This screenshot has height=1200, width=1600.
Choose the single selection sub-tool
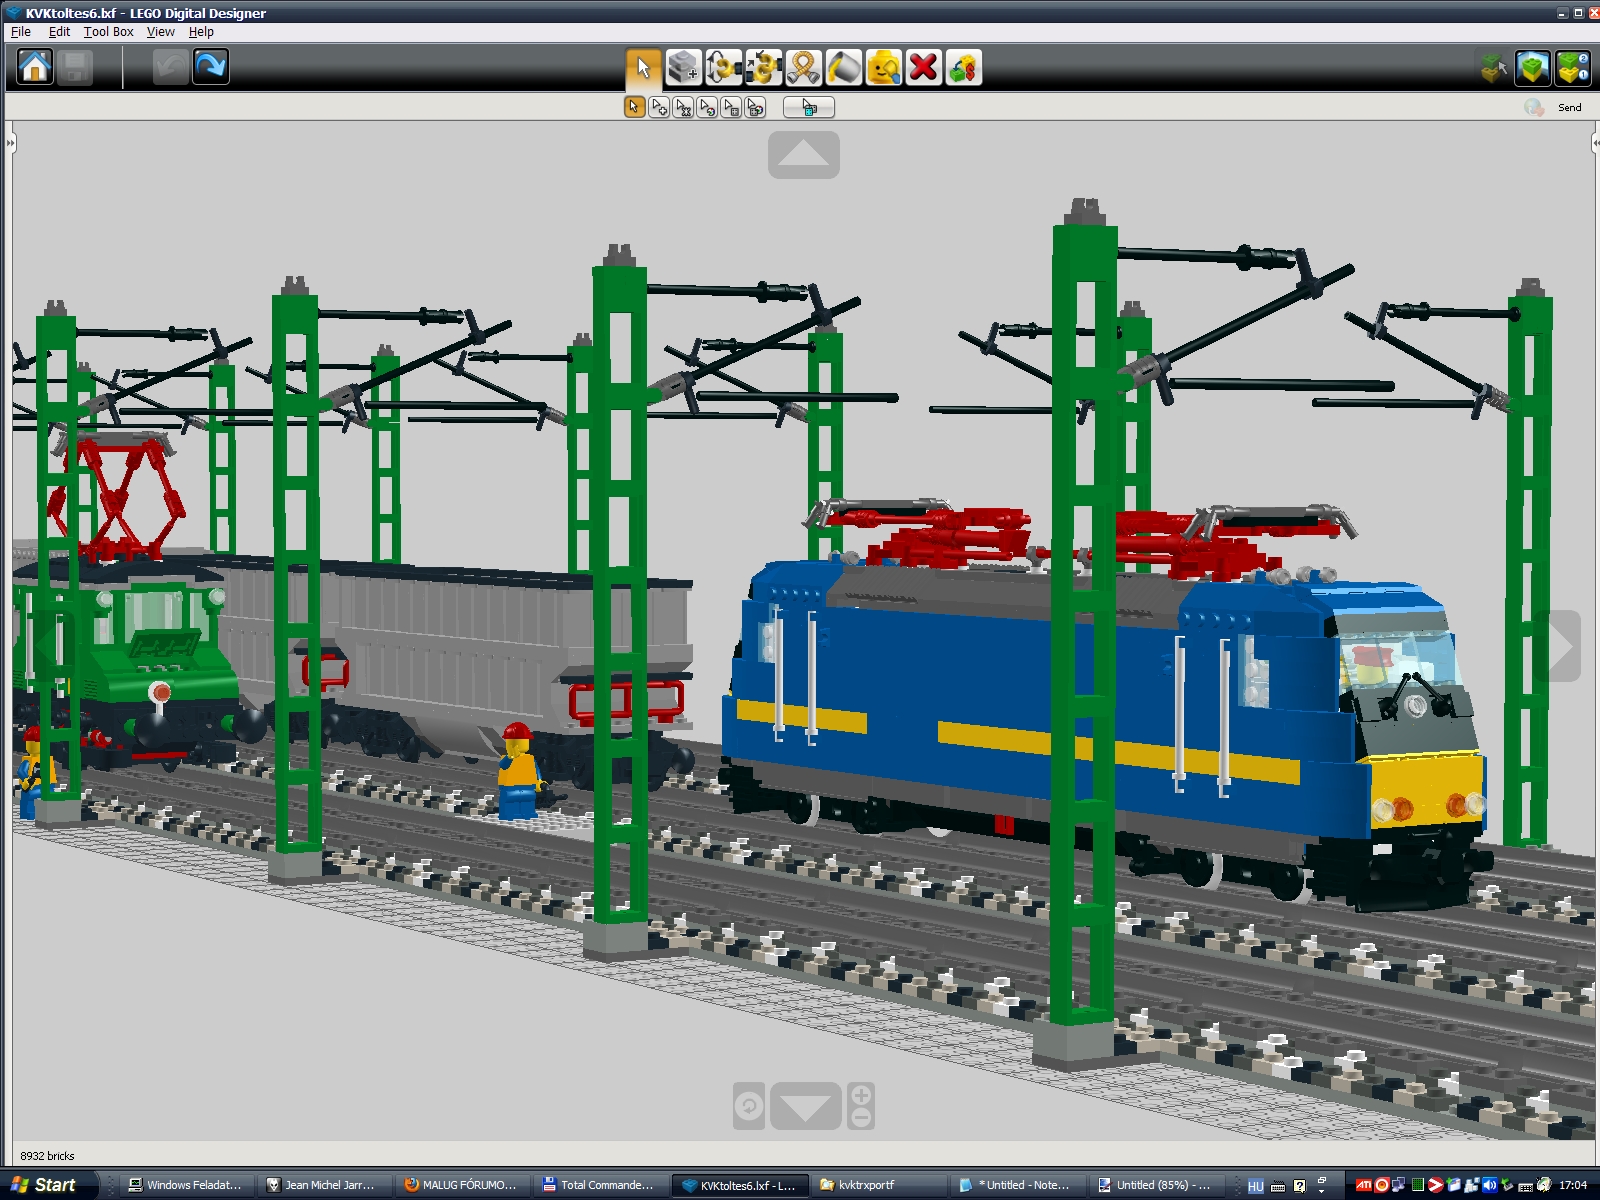click(634, 107)
